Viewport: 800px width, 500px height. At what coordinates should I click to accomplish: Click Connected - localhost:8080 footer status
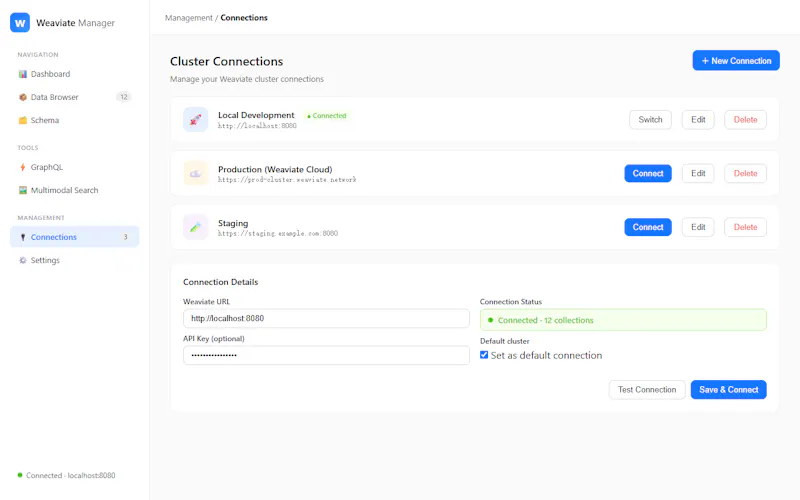(70, 475)
